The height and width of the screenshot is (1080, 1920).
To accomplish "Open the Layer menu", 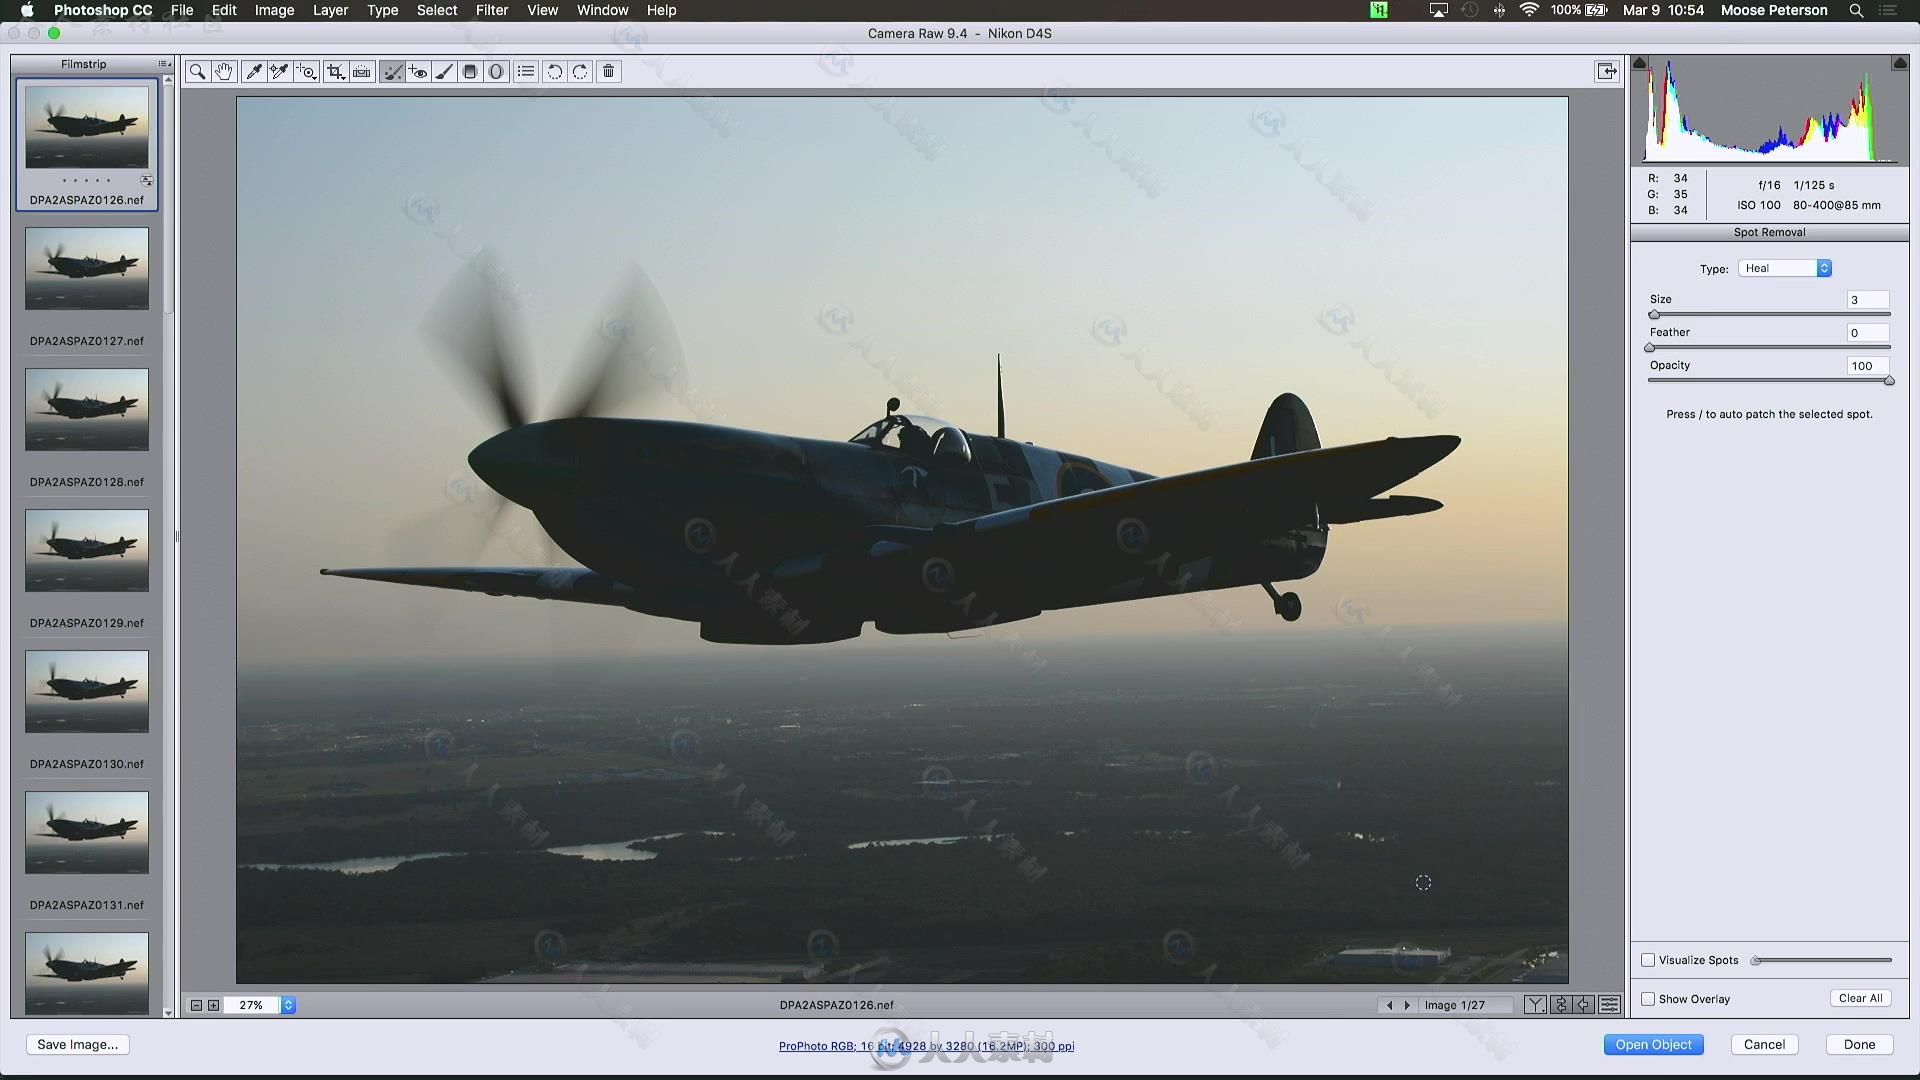I will point(330,10).
